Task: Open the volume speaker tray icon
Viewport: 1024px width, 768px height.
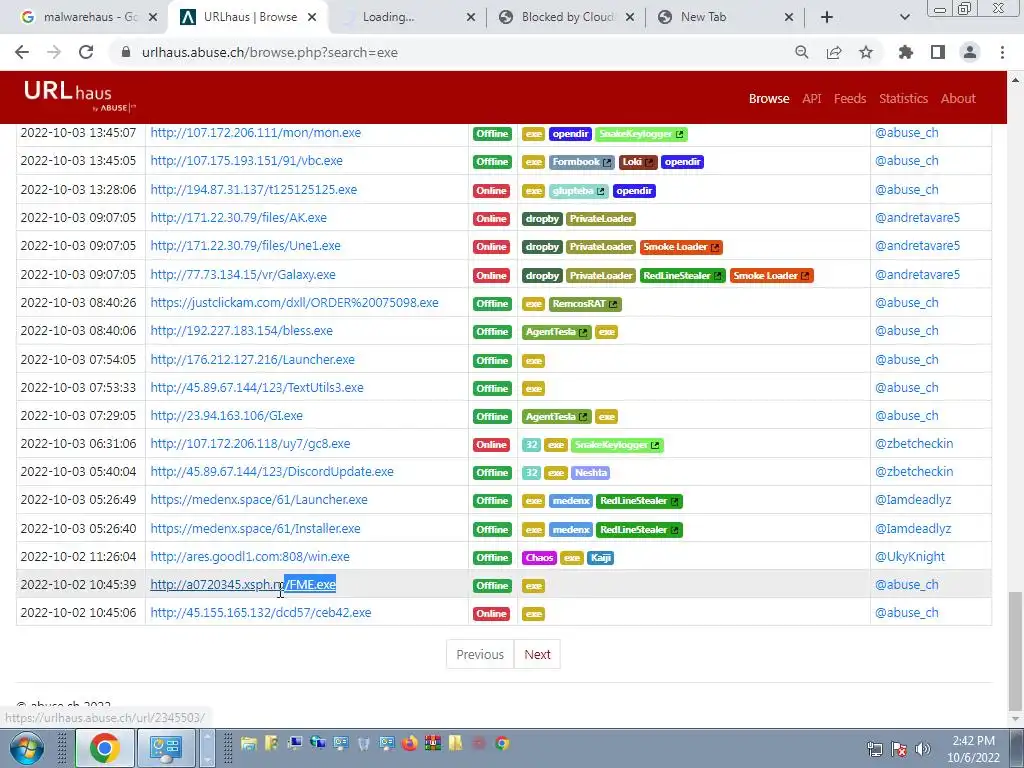Action: (x=923, y=749)
